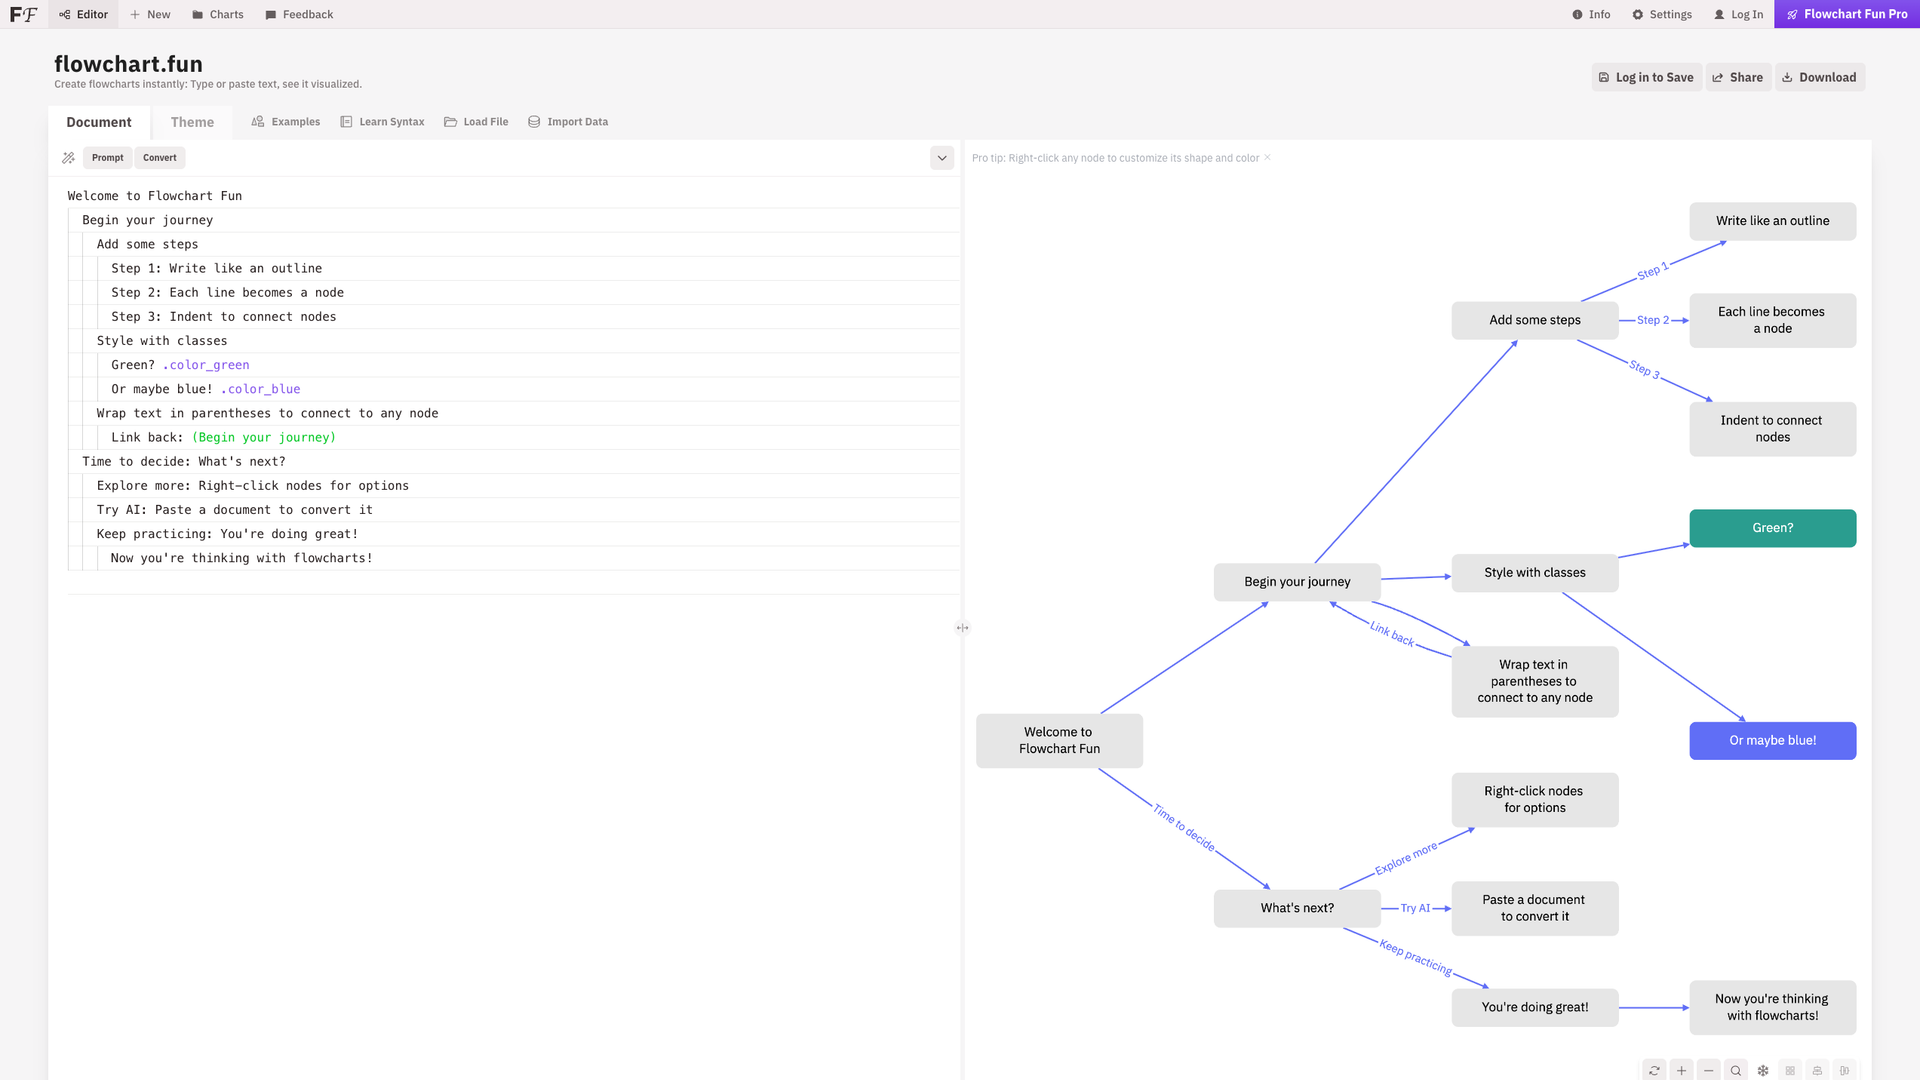Zoom in using the plus icon
This screenshot has width=1920, height=1080.
(1681, 1069)
